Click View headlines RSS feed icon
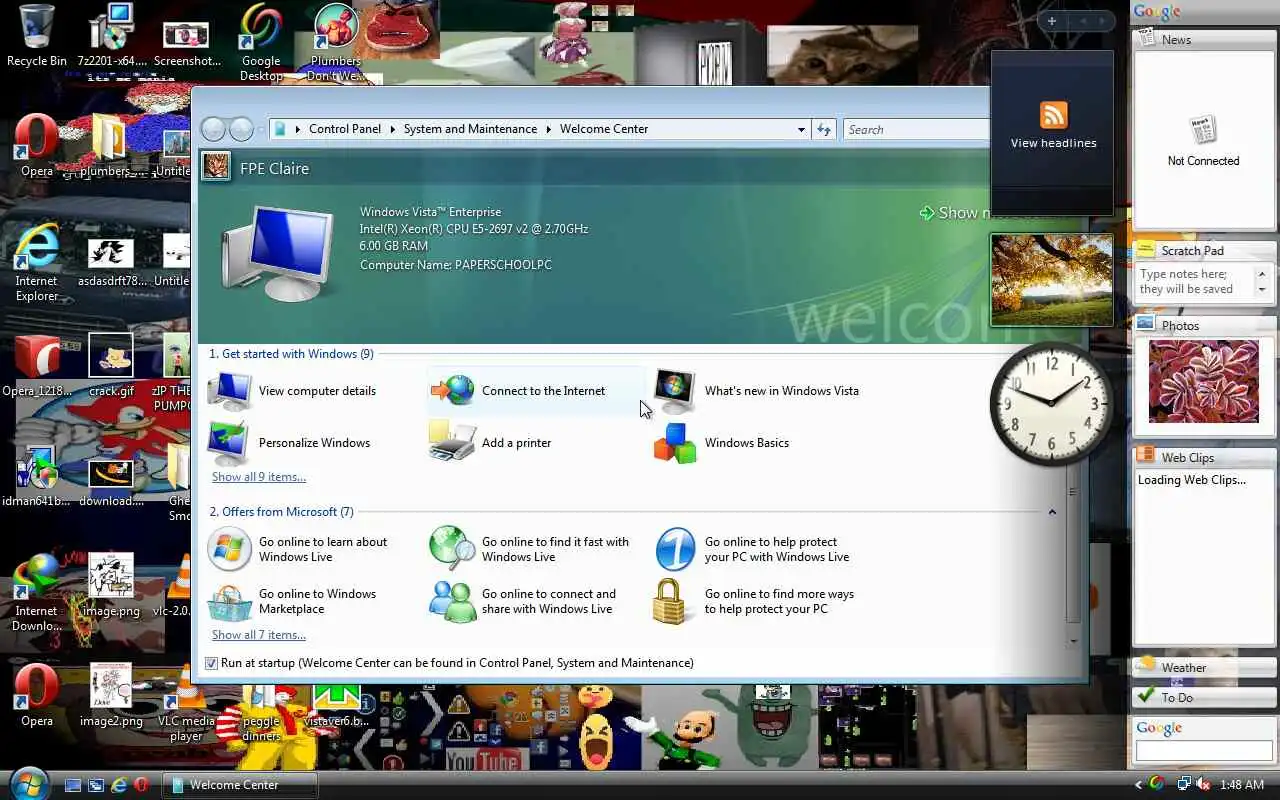Screen dimensions: 1280x800 (x=1053, y=115)
